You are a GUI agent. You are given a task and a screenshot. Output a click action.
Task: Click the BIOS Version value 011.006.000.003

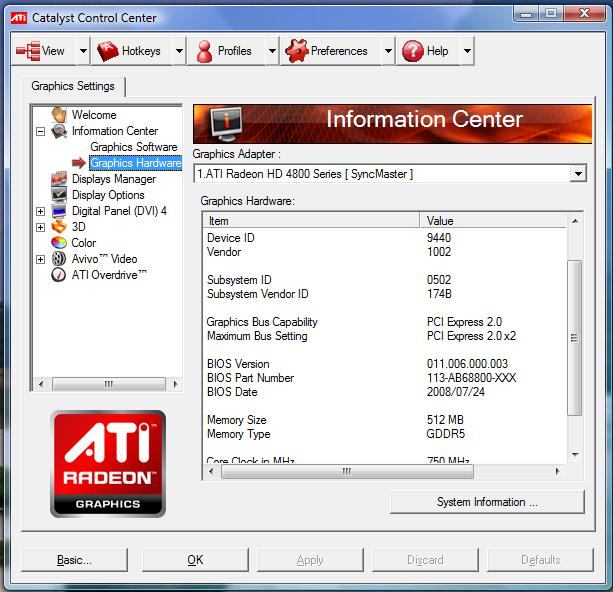(x=467, y=364)
